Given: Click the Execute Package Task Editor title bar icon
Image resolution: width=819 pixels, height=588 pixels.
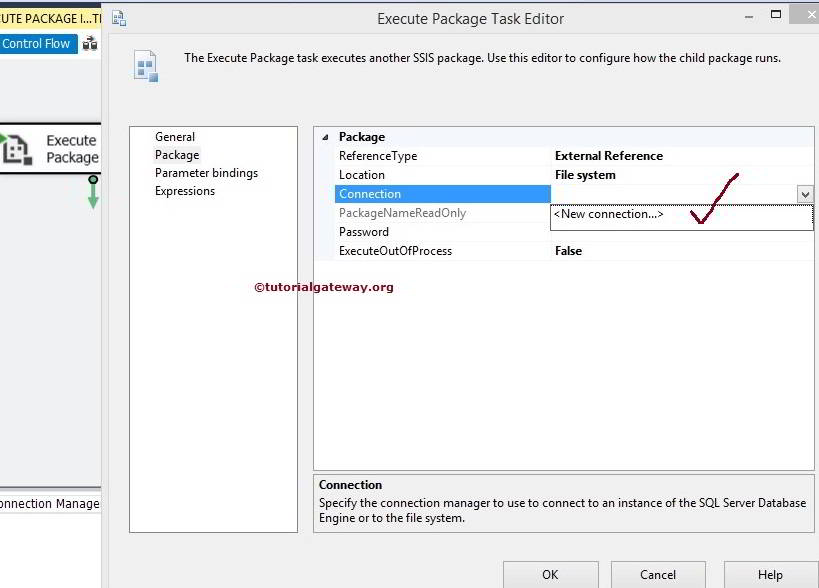Looking at the screenshot, I should tap(119, 17).
